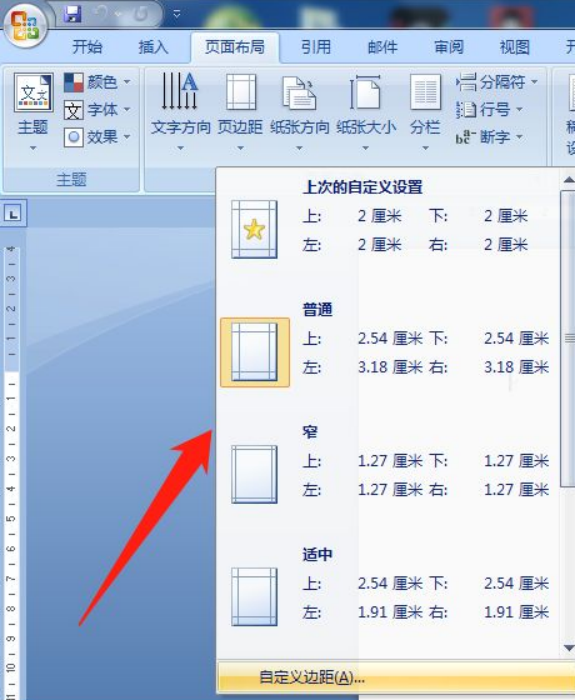Open theme 效果 effects dropdown
Screen dimensions: 575x700
97,137
